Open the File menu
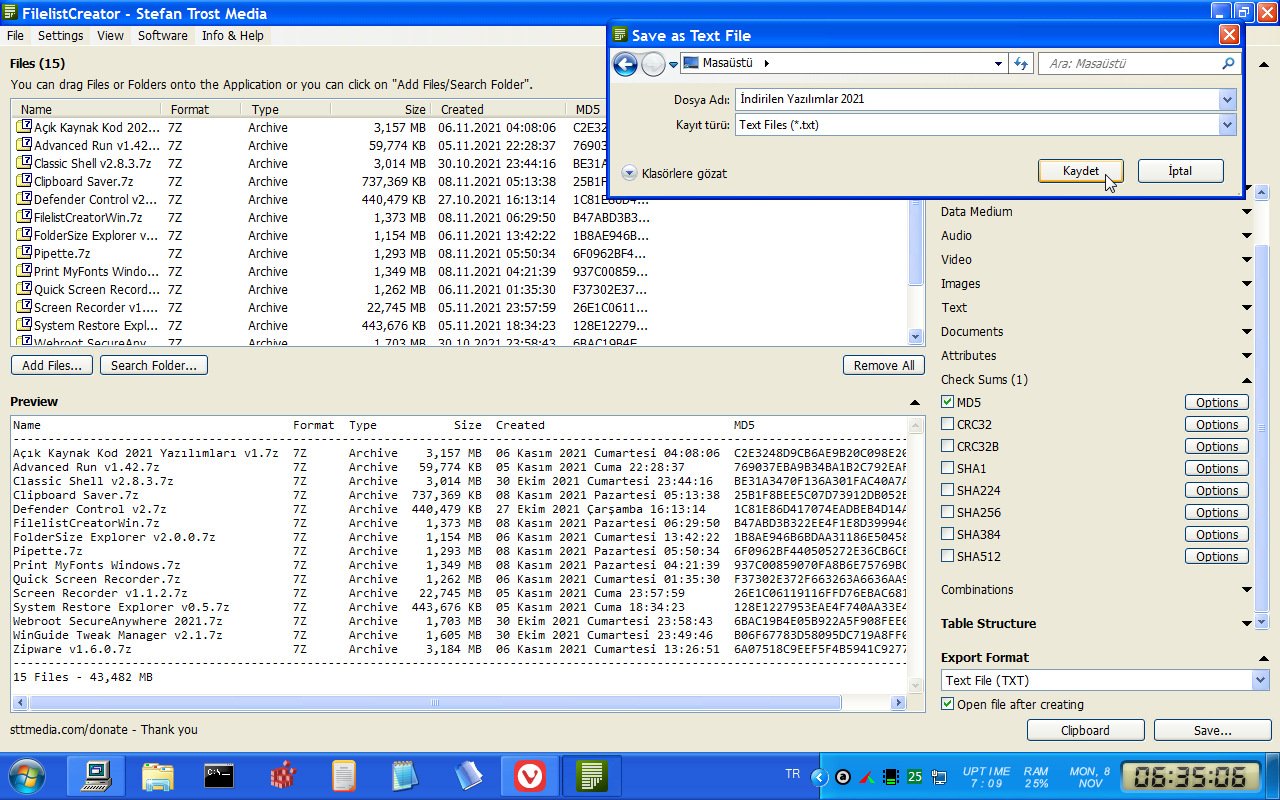This screenshot has width=1280, height=800. click(x=15, y=35)
